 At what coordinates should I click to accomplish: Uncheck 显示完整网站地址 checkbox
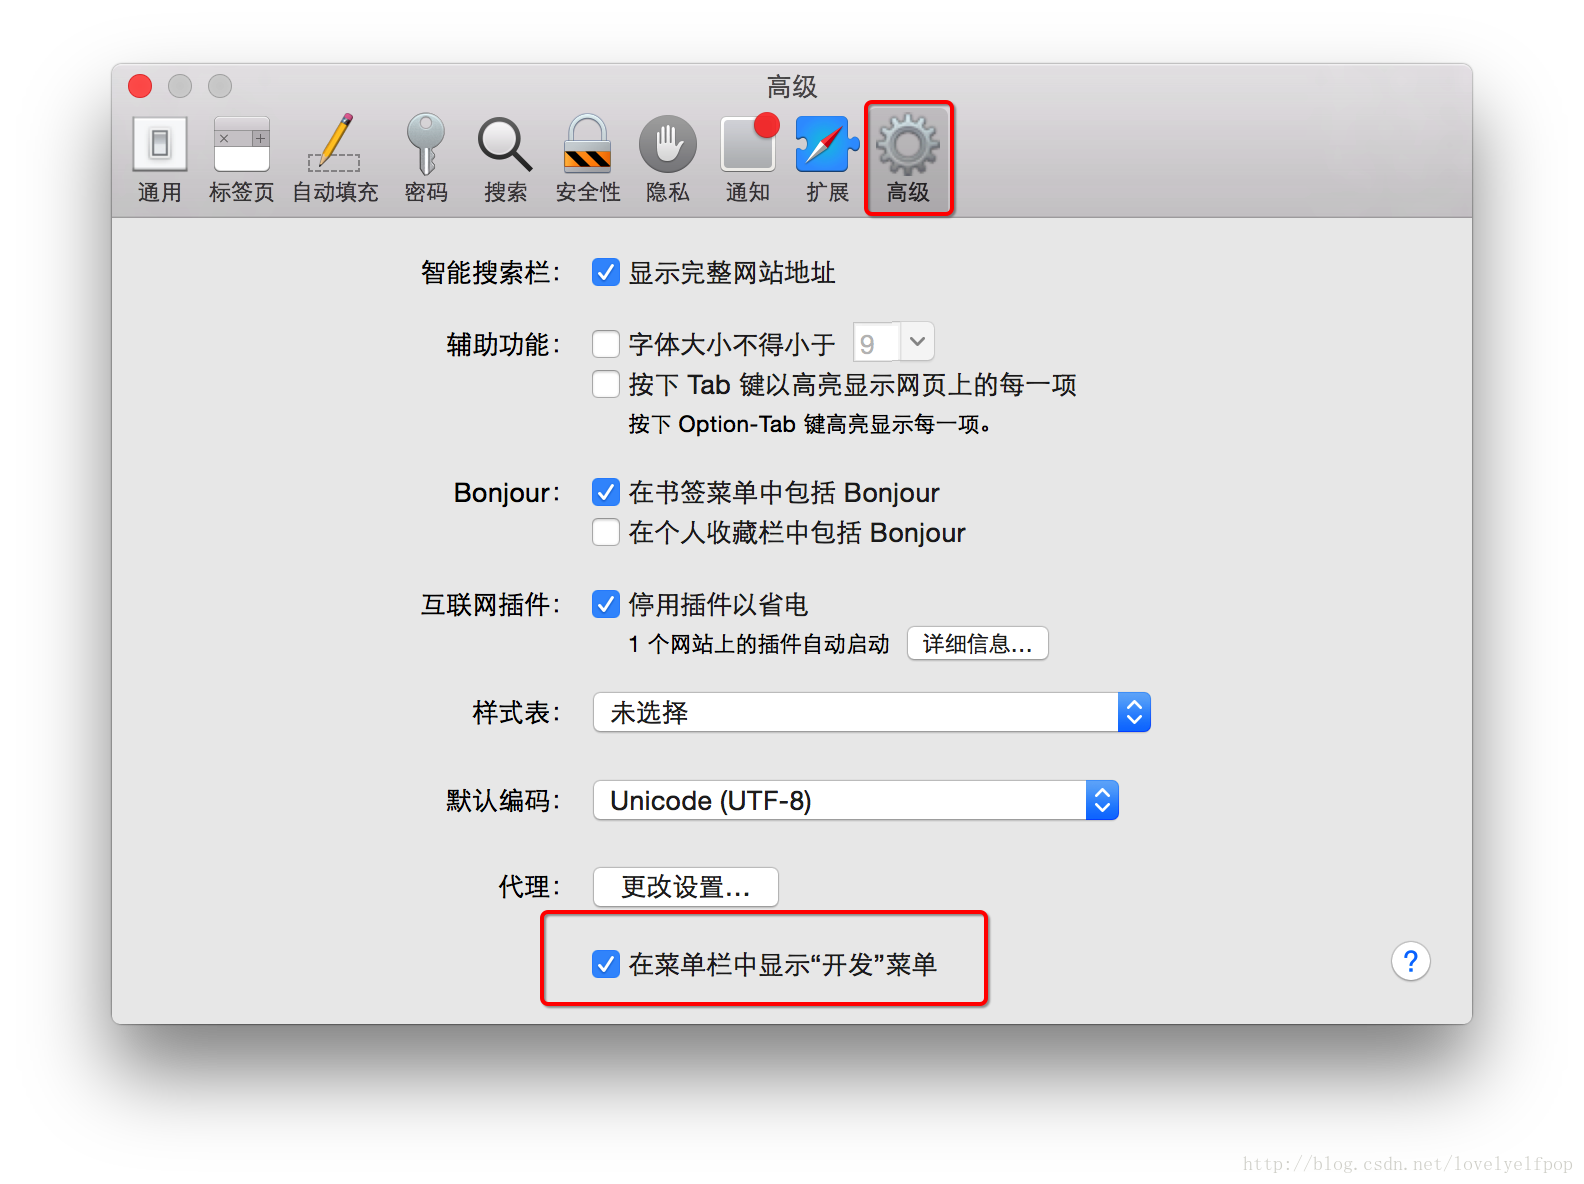click(605, 272)
